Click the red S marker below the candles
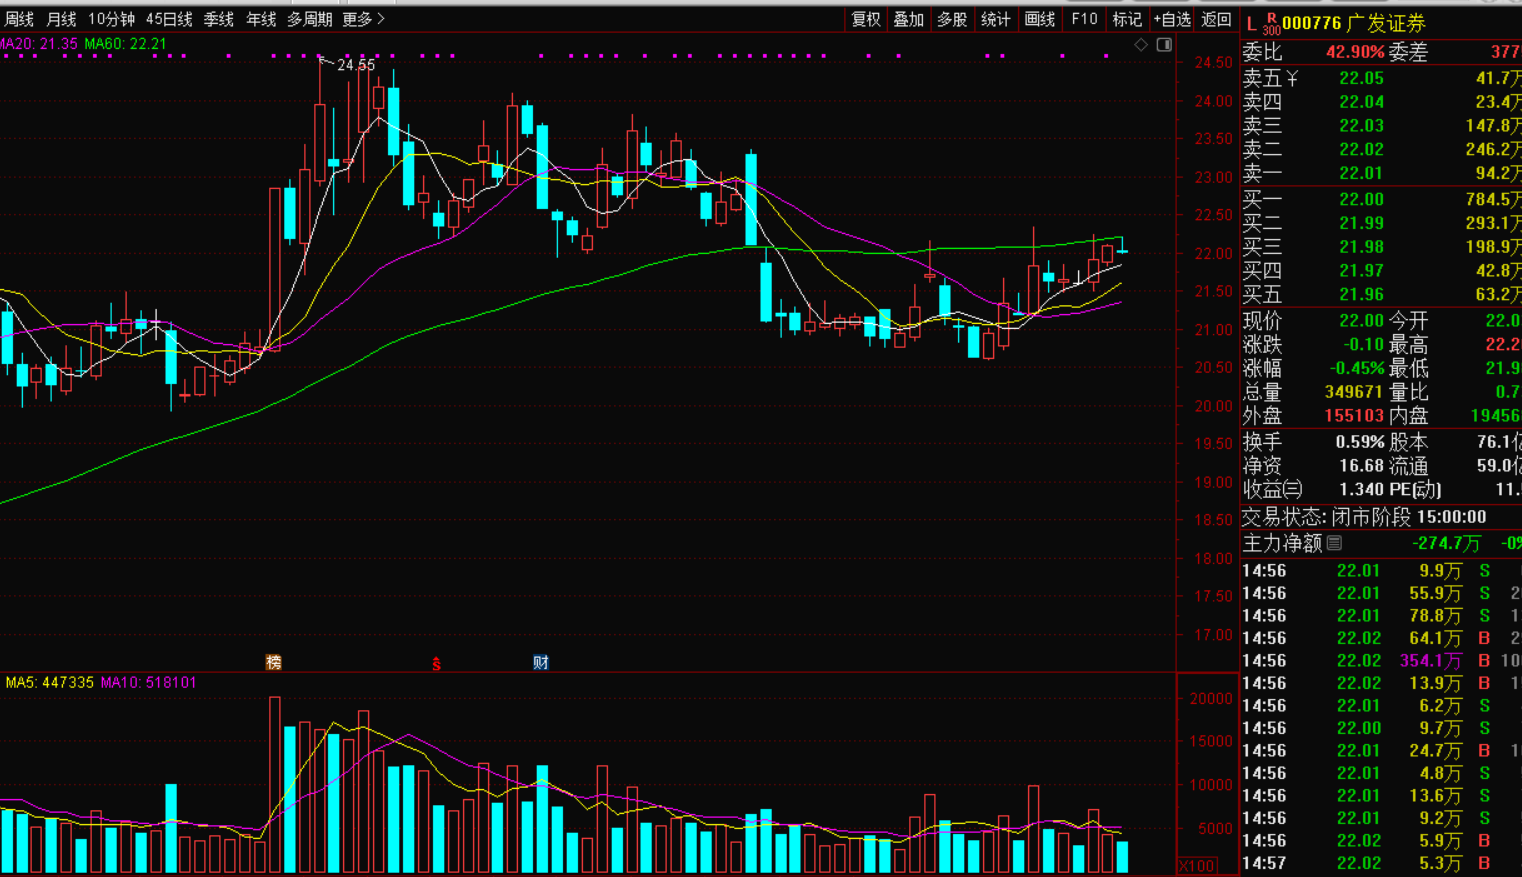This screenshot has width=1522, height=877. (x=436, y=663)
